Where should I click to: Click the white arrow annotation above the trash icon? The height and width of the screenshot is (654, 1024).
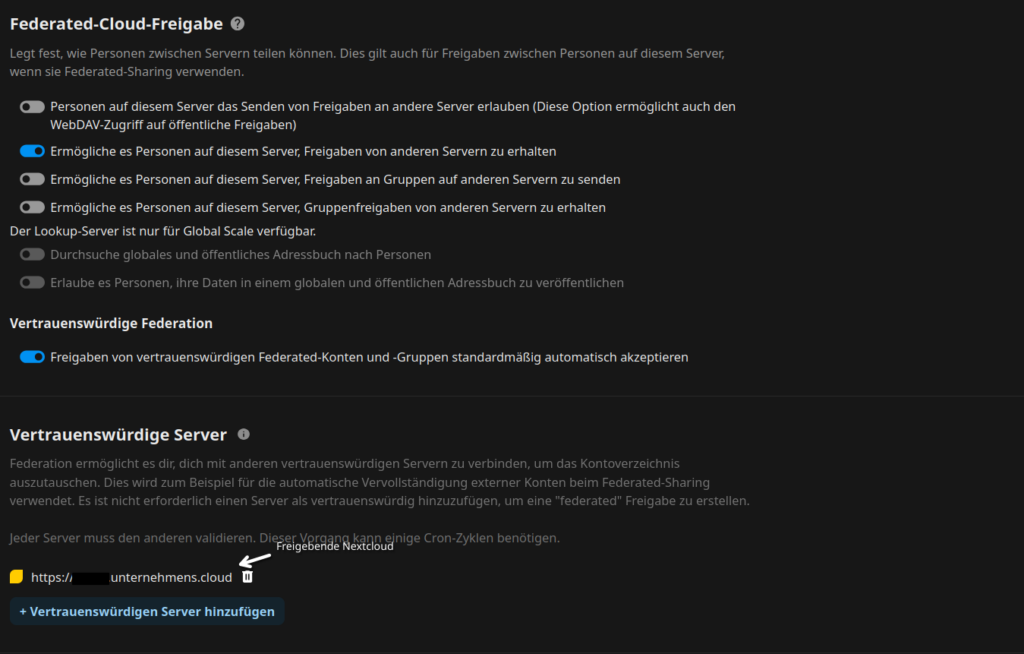(256, 560)
